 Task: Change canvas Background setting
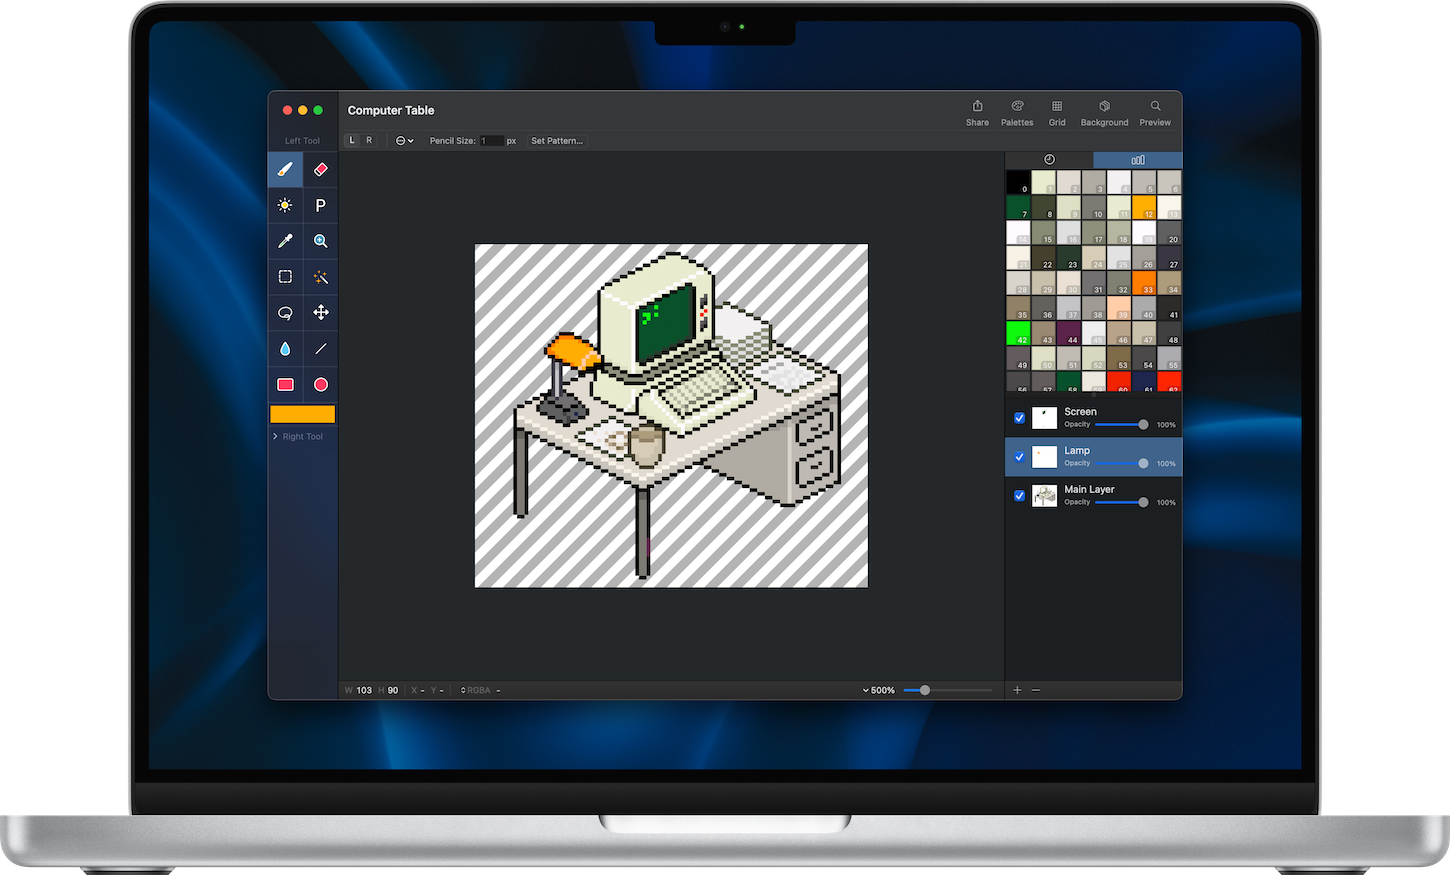(x=1104, y=113)
